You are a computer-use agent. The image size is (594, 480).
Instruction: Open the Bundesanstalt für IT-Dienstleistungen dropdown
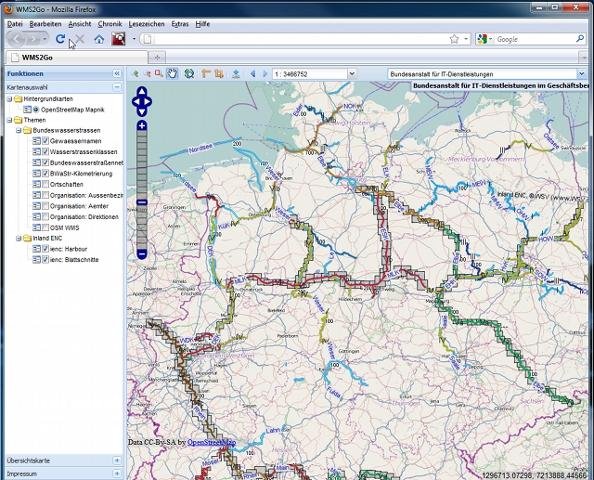(581, 74)
